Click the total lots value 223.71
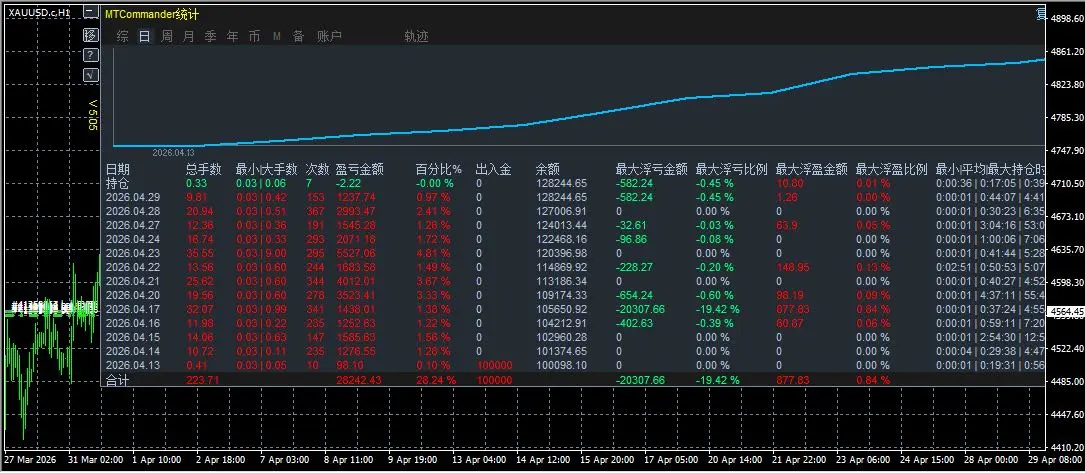1085x473 pixels. pos(203,380)
